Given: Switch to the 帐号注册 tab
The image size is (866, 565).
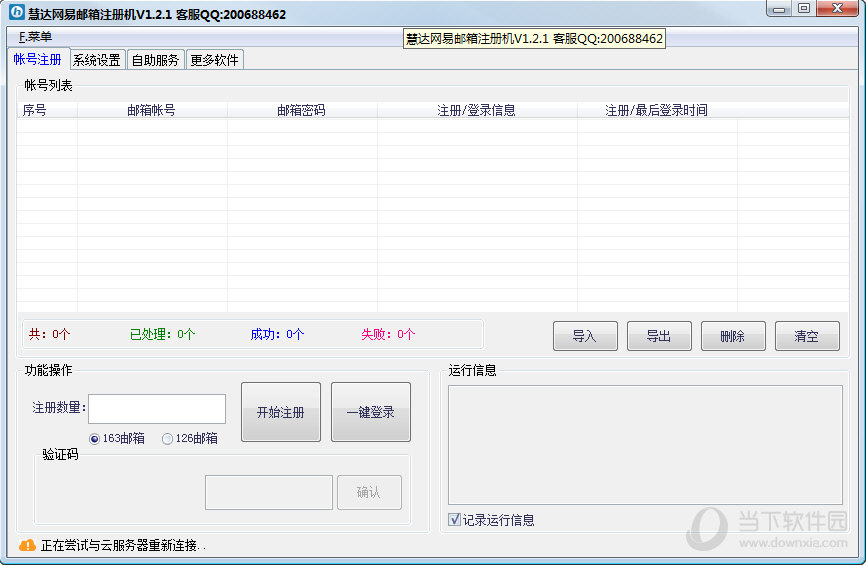Looking at the screenshot, I should [38, 60].
